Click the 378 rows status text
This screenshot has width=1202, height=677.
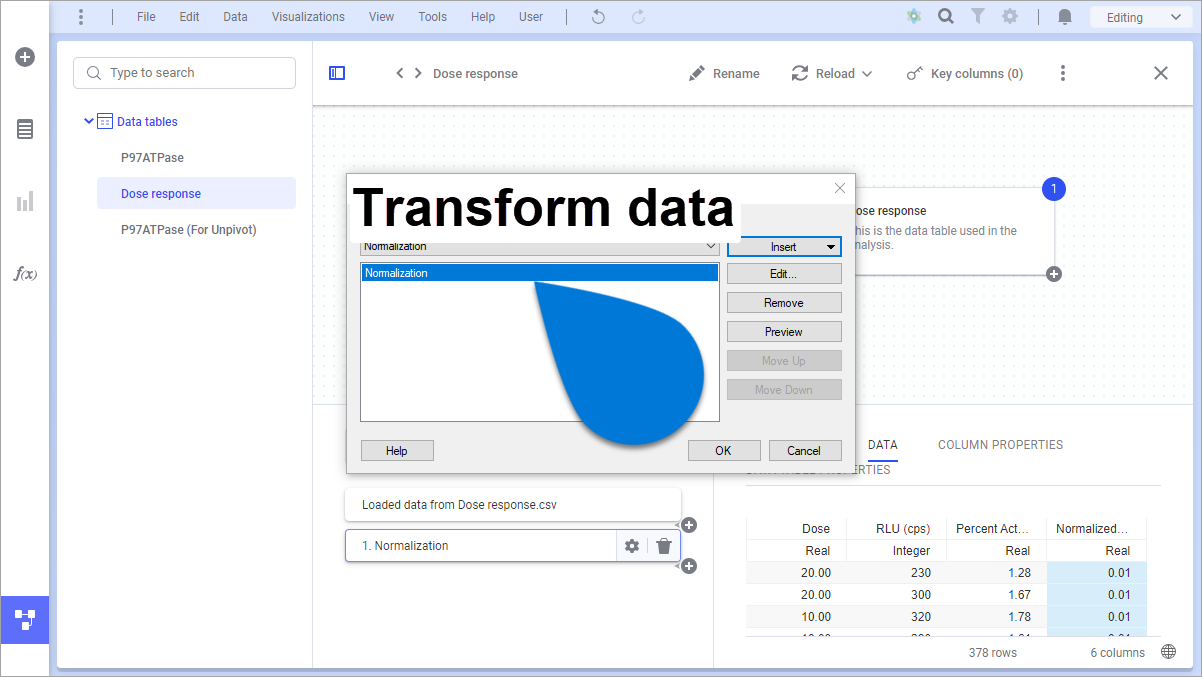[993, 652]
